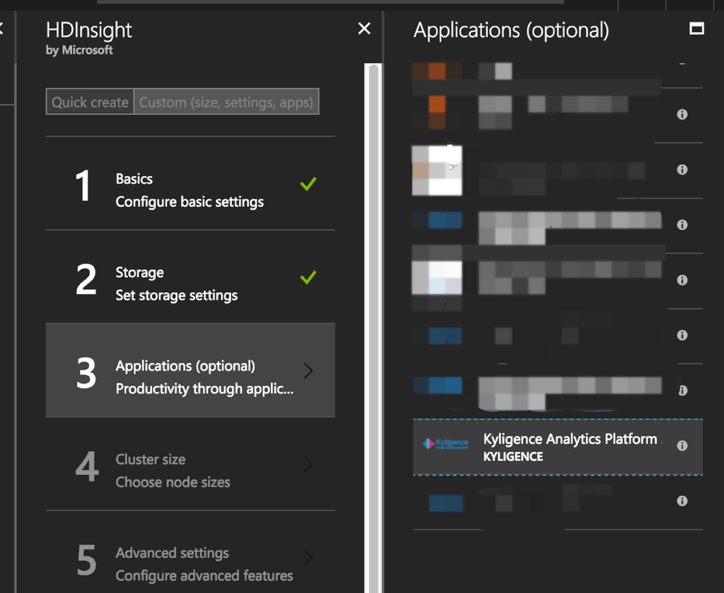Select Kyligence Analytics Platform application

pyautogui.click(x=570, y=446)
